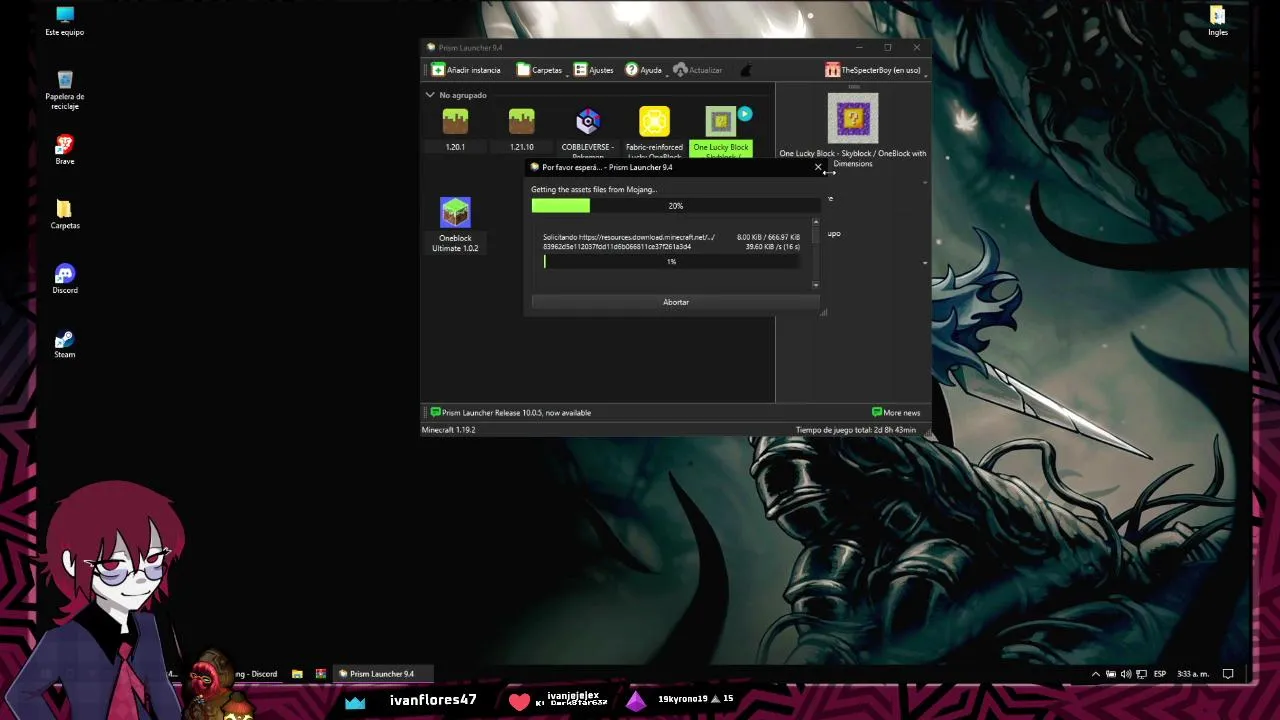Show hidden system tray icons

tap(1096, 674)
